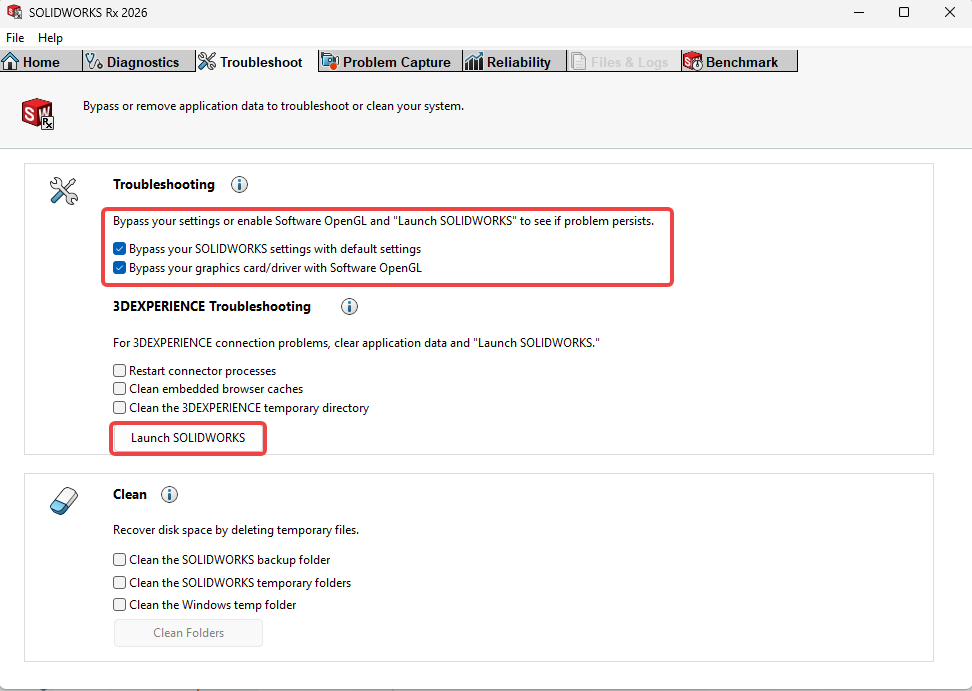Open the File menu
Screen dimensions: 972x691
15,38
